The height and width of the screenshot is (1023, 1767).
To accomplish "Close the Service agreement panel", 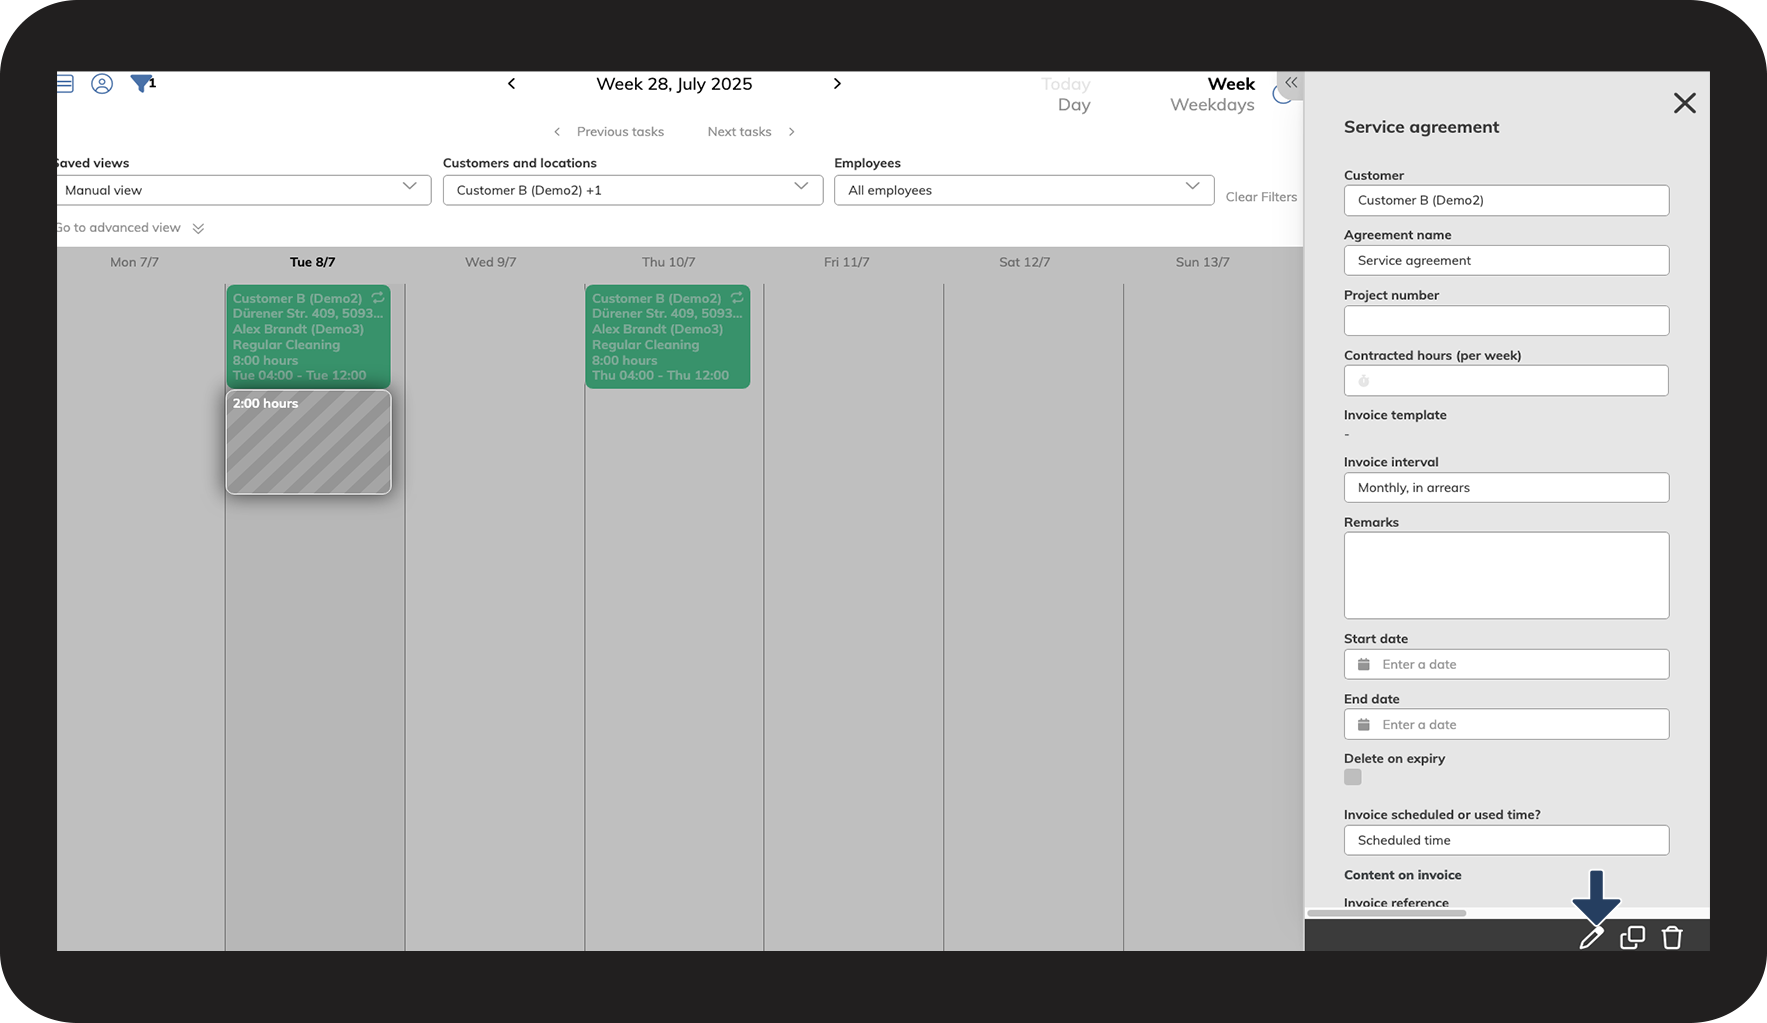I will point(1684,103).
